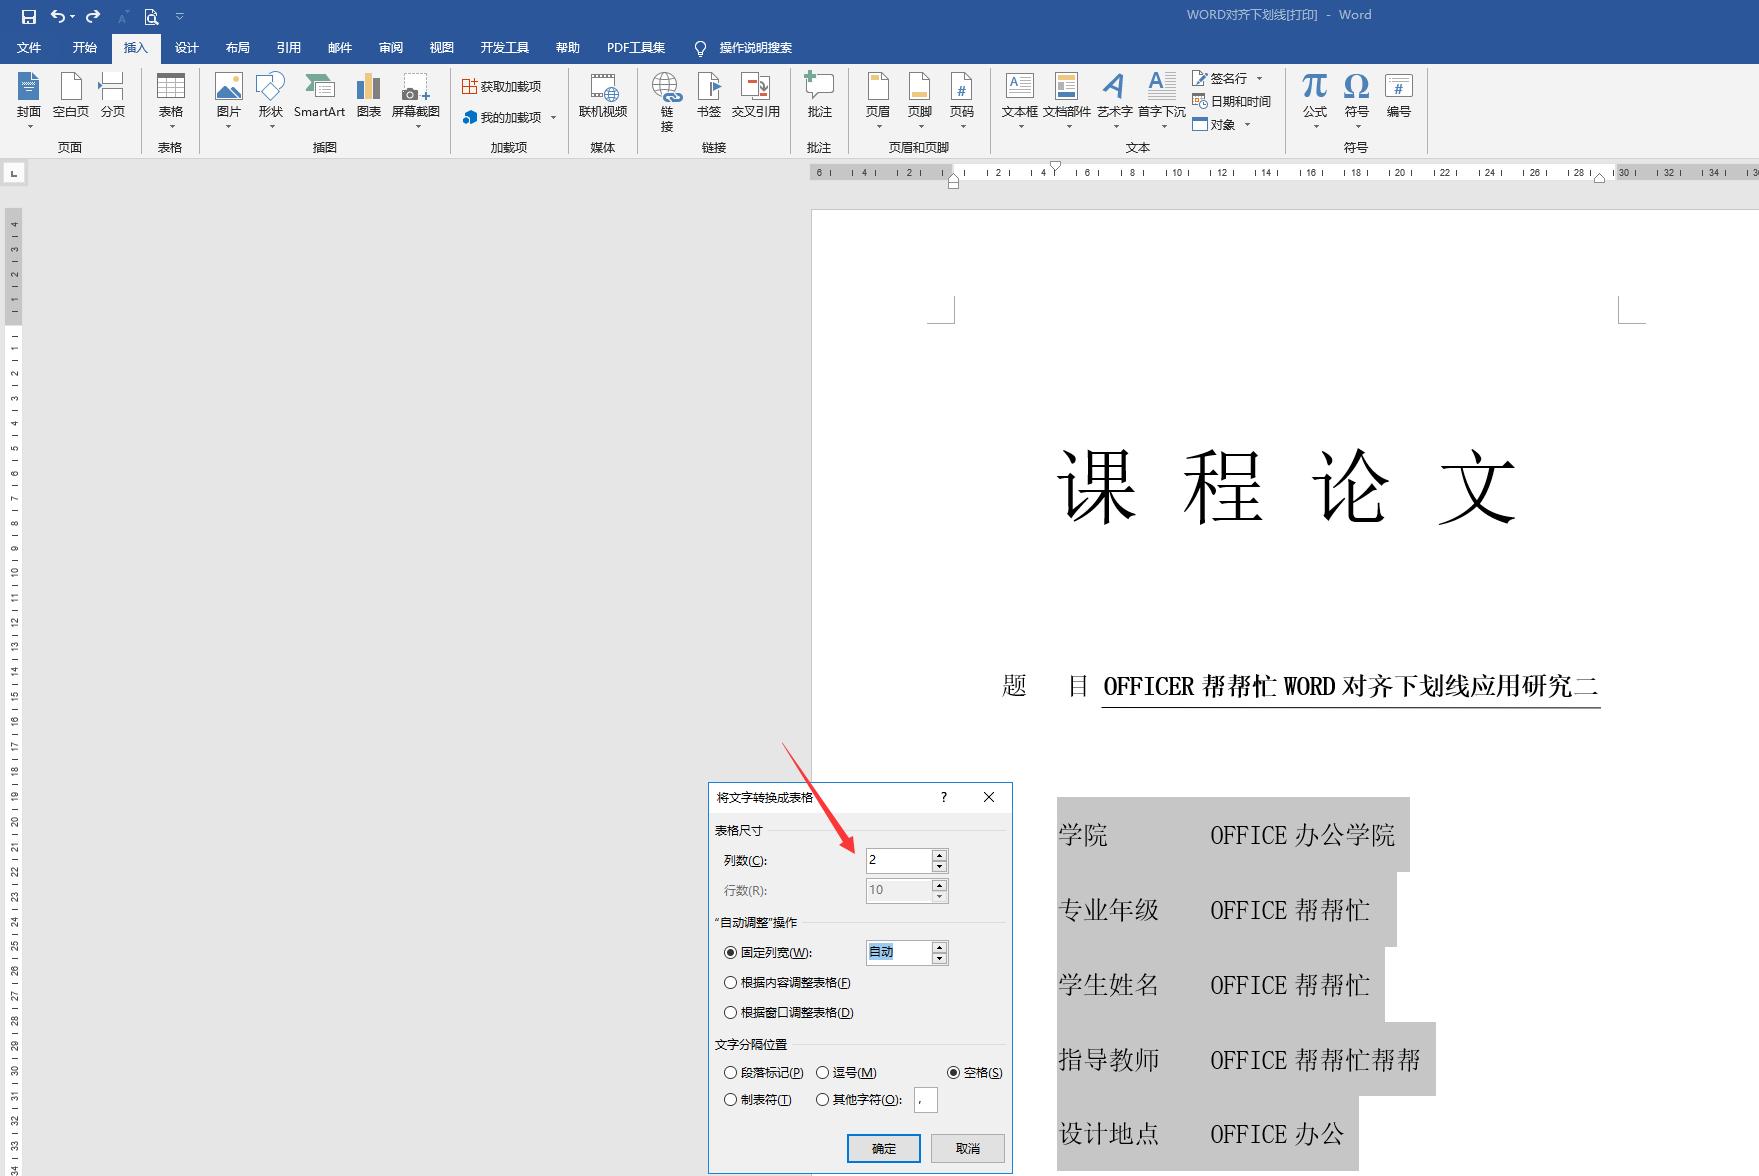Insert a SmartArt graphic

(x=319, y=96)
